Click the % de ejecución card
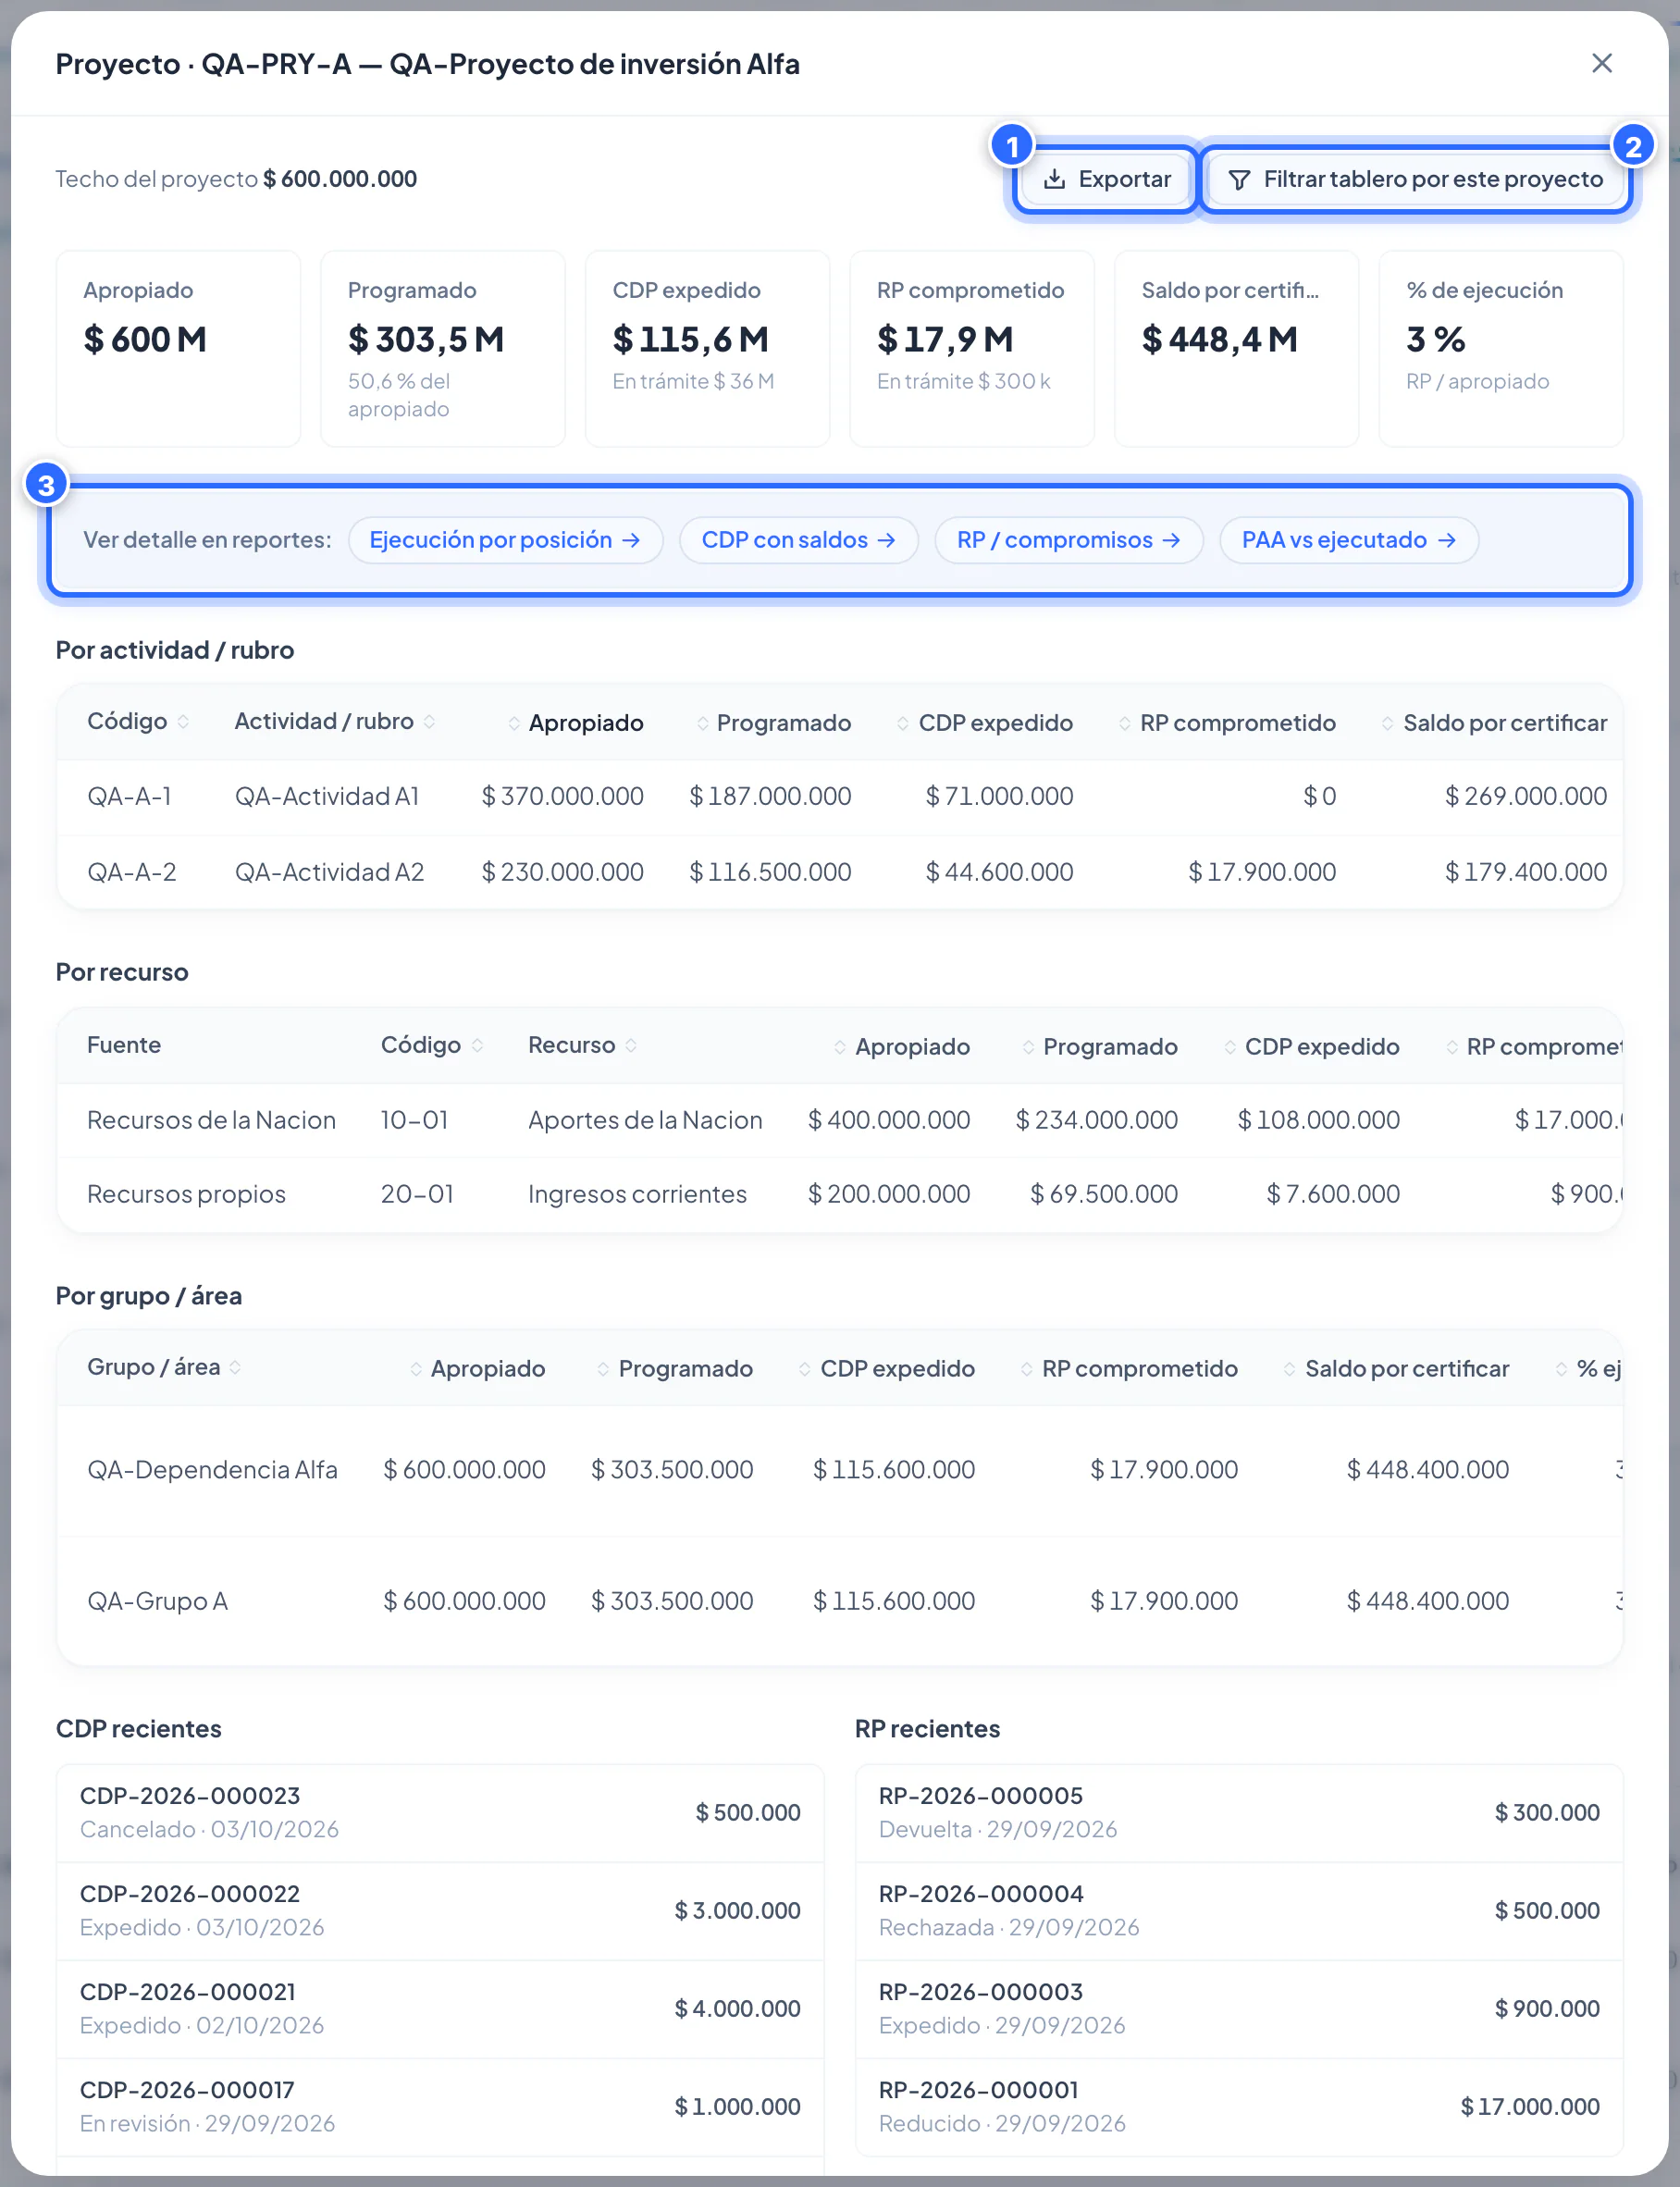 [1500, 349]
